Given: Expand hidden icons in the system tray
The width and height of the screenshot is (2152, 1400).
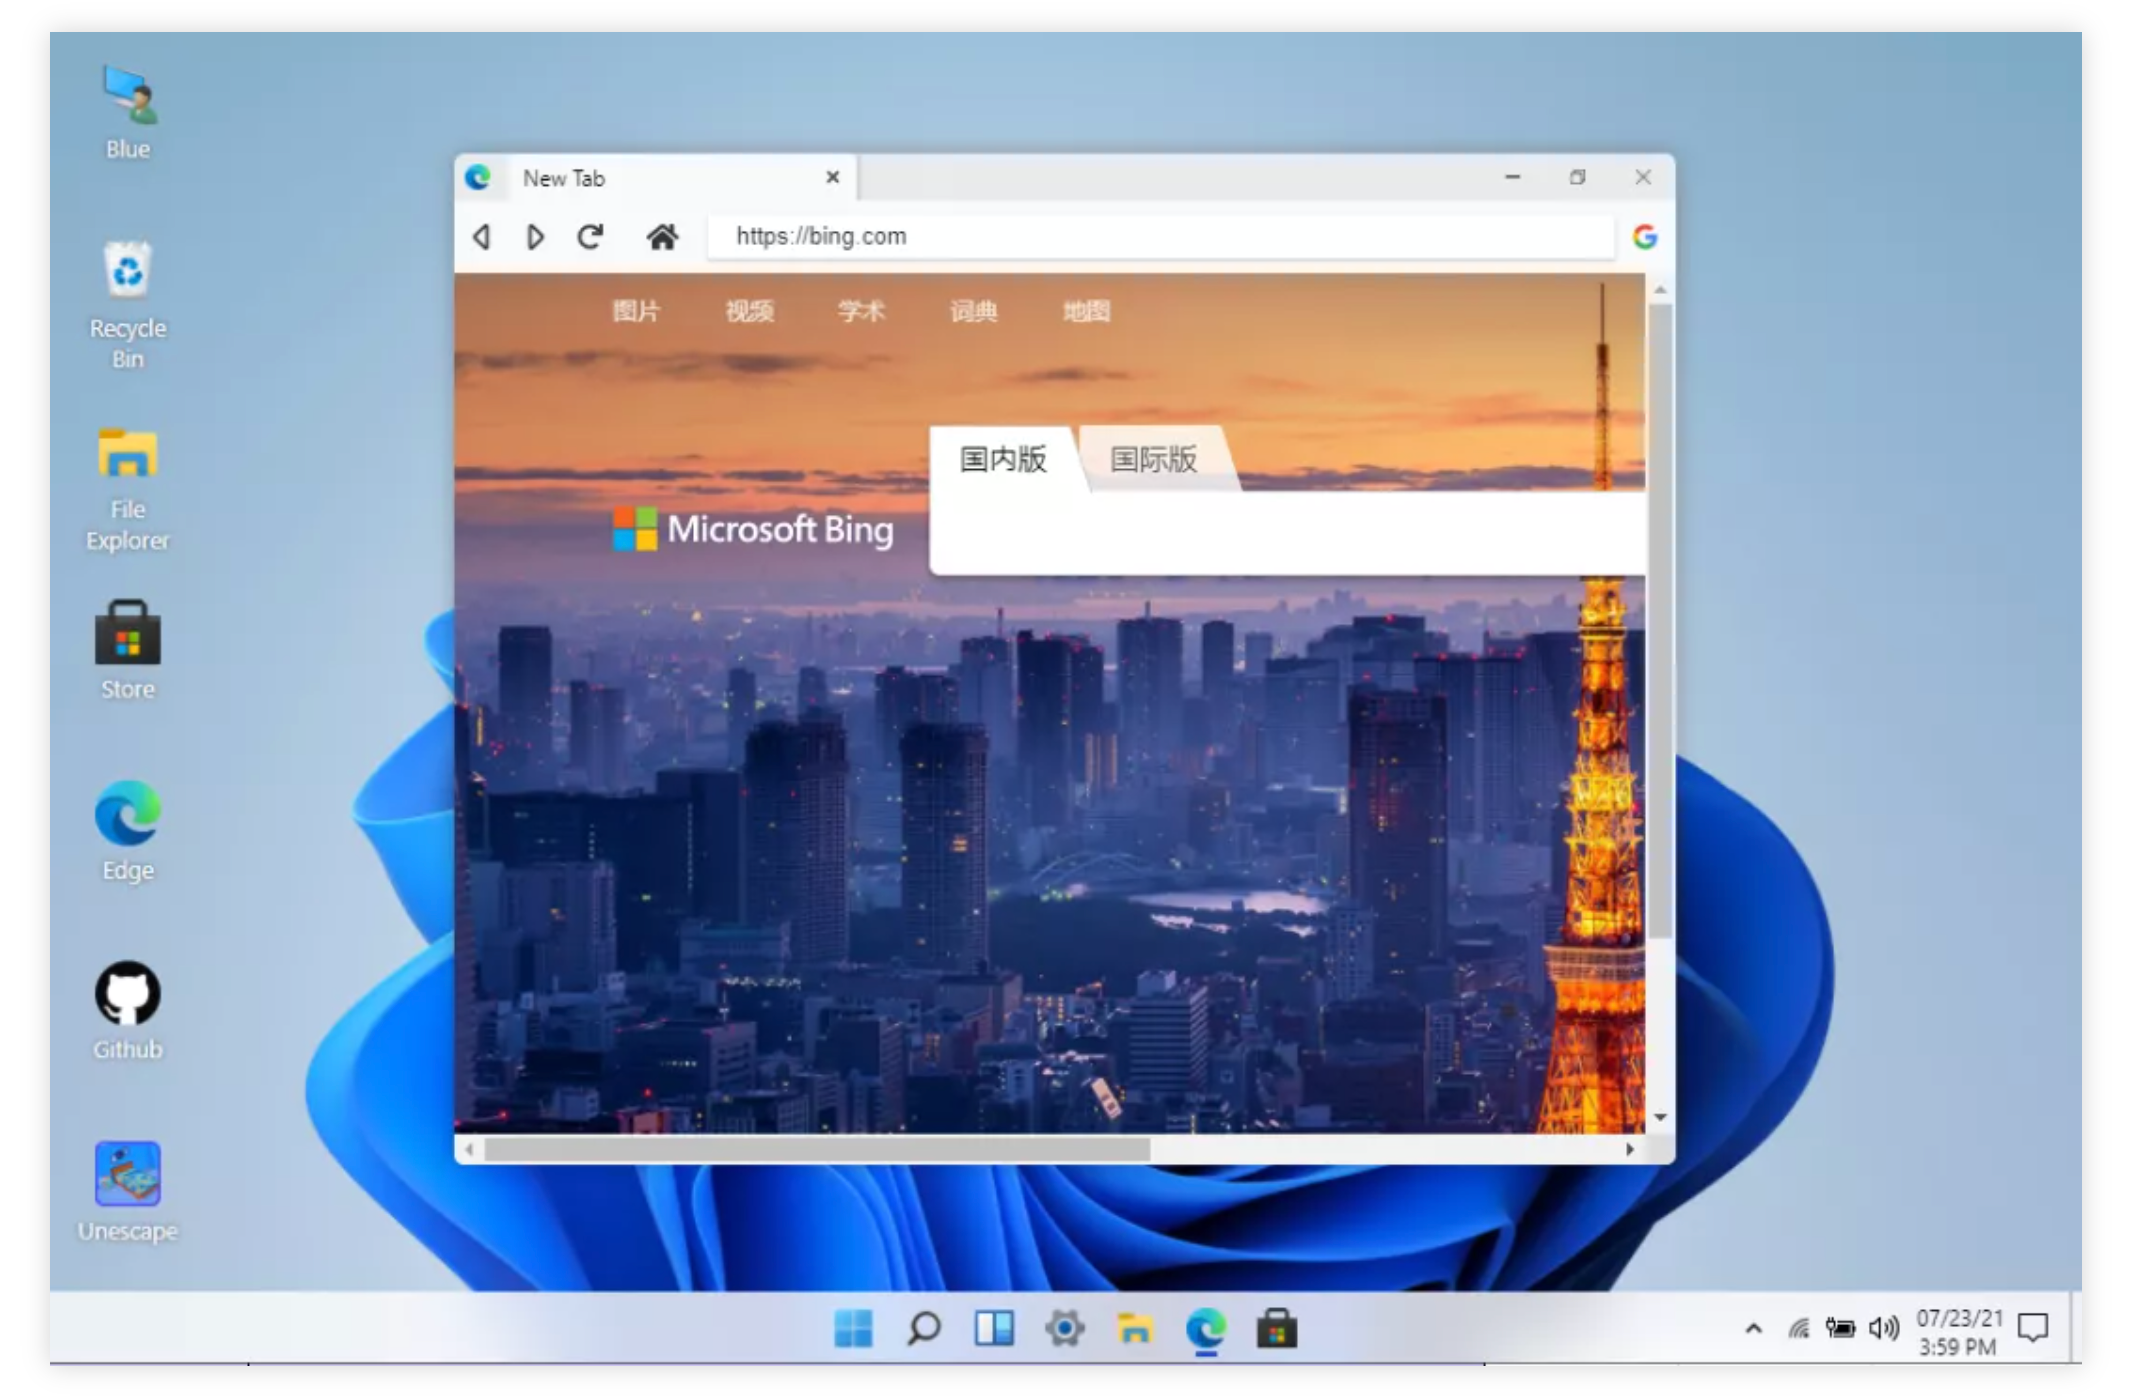Looking at the screenshot, I should (1752, 1329).
